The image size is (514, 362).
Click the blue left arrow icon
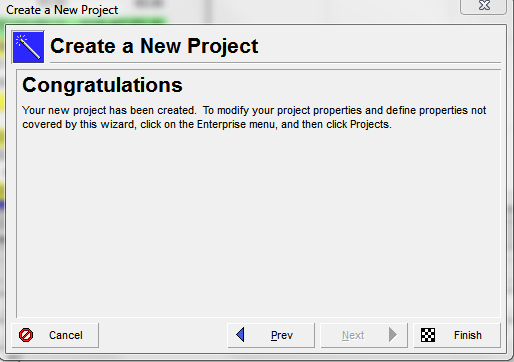(240, 335)
